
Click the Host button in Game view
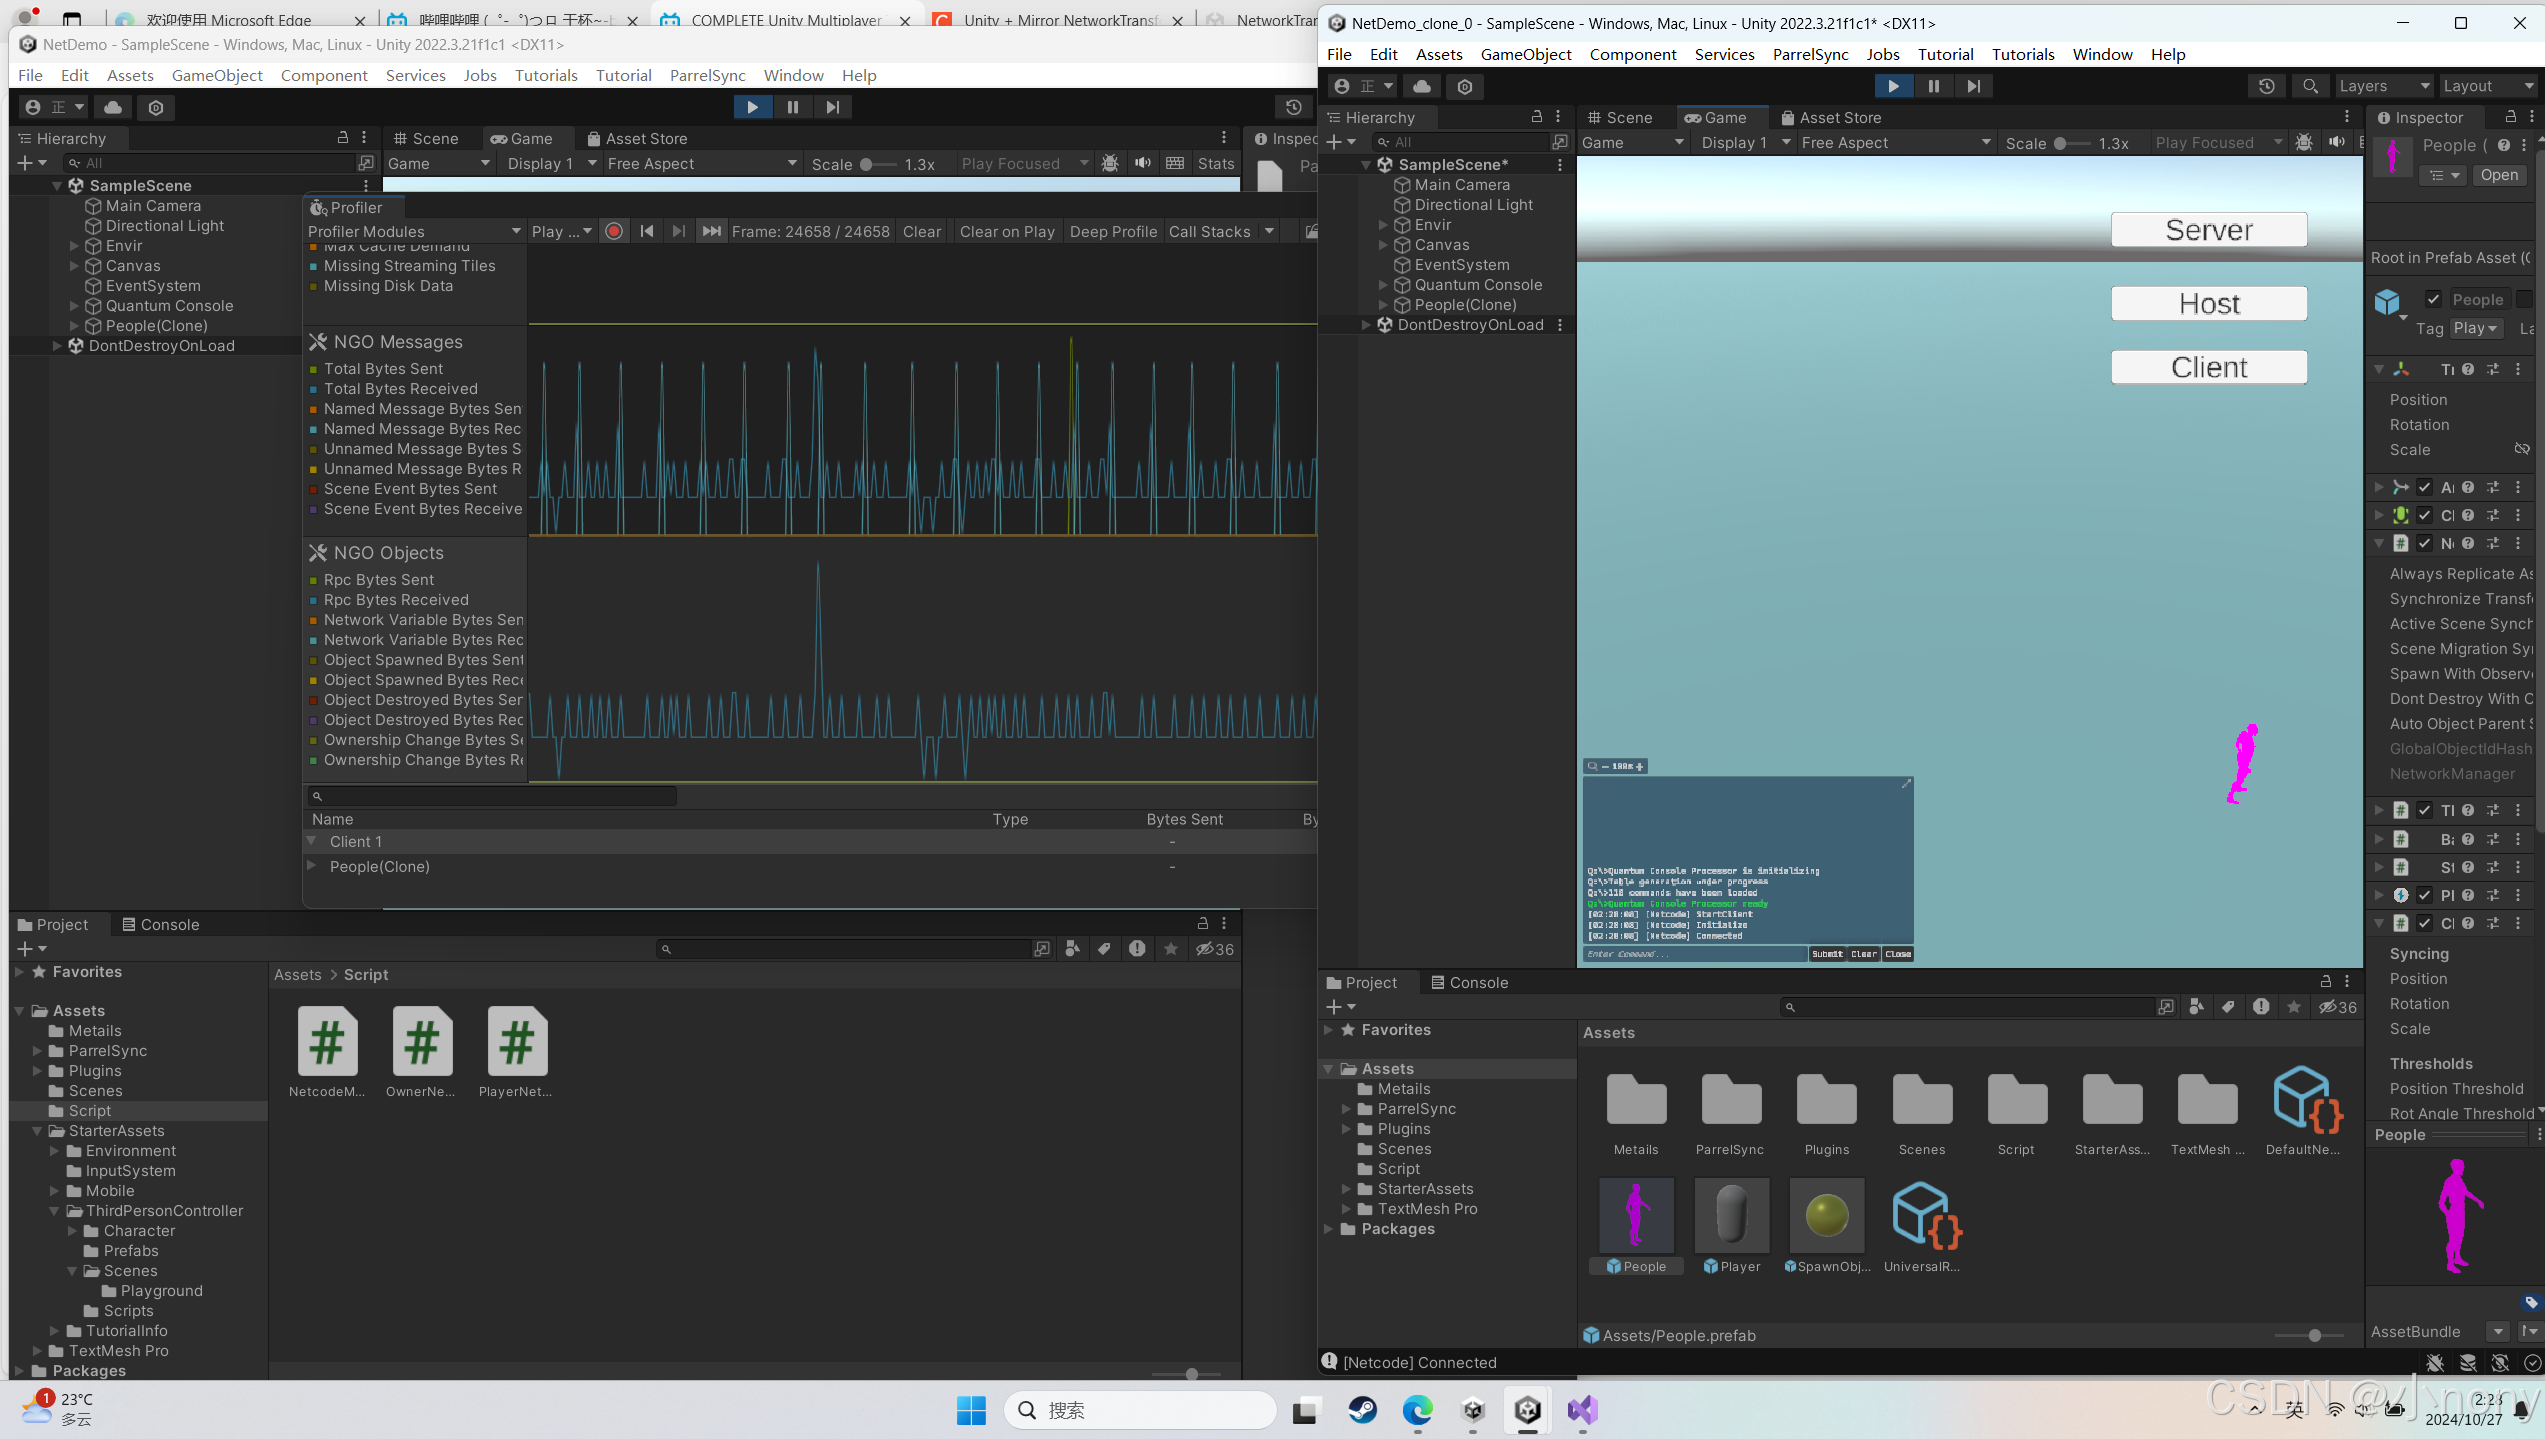tap(2209, 304)
